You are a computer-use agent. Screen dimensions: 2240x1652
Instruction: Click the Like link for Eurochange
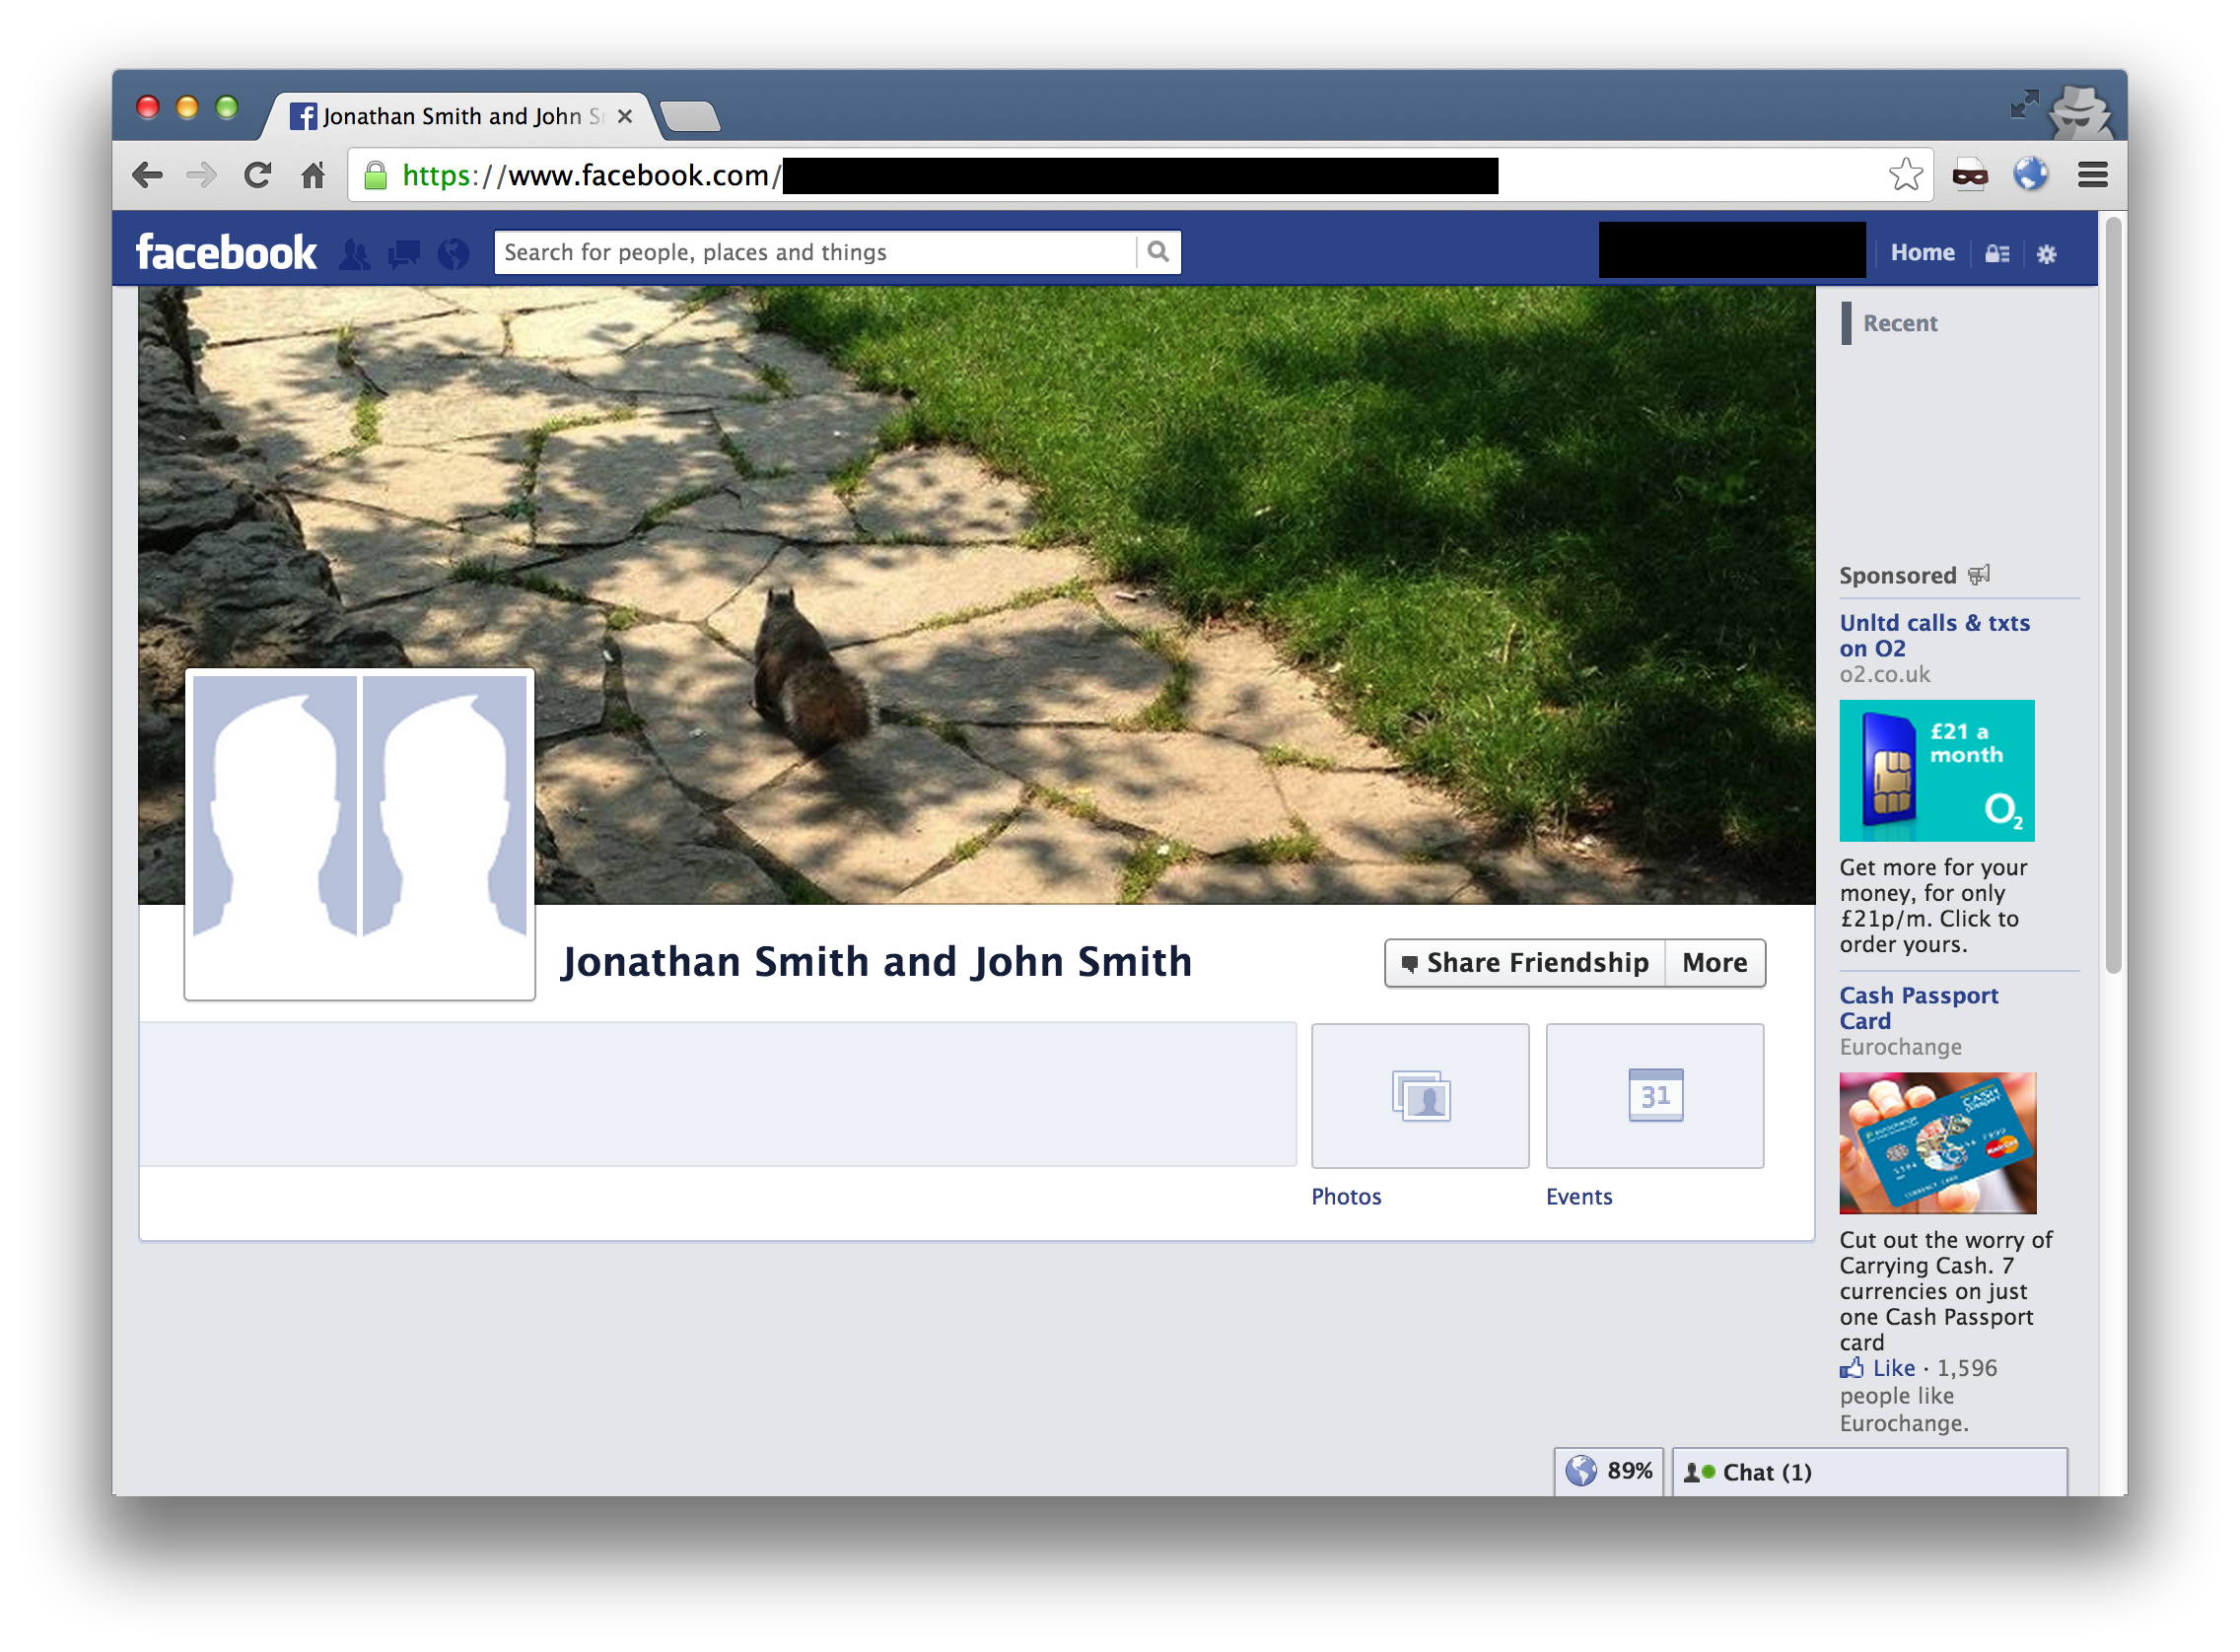[x=1894, y=1368]
